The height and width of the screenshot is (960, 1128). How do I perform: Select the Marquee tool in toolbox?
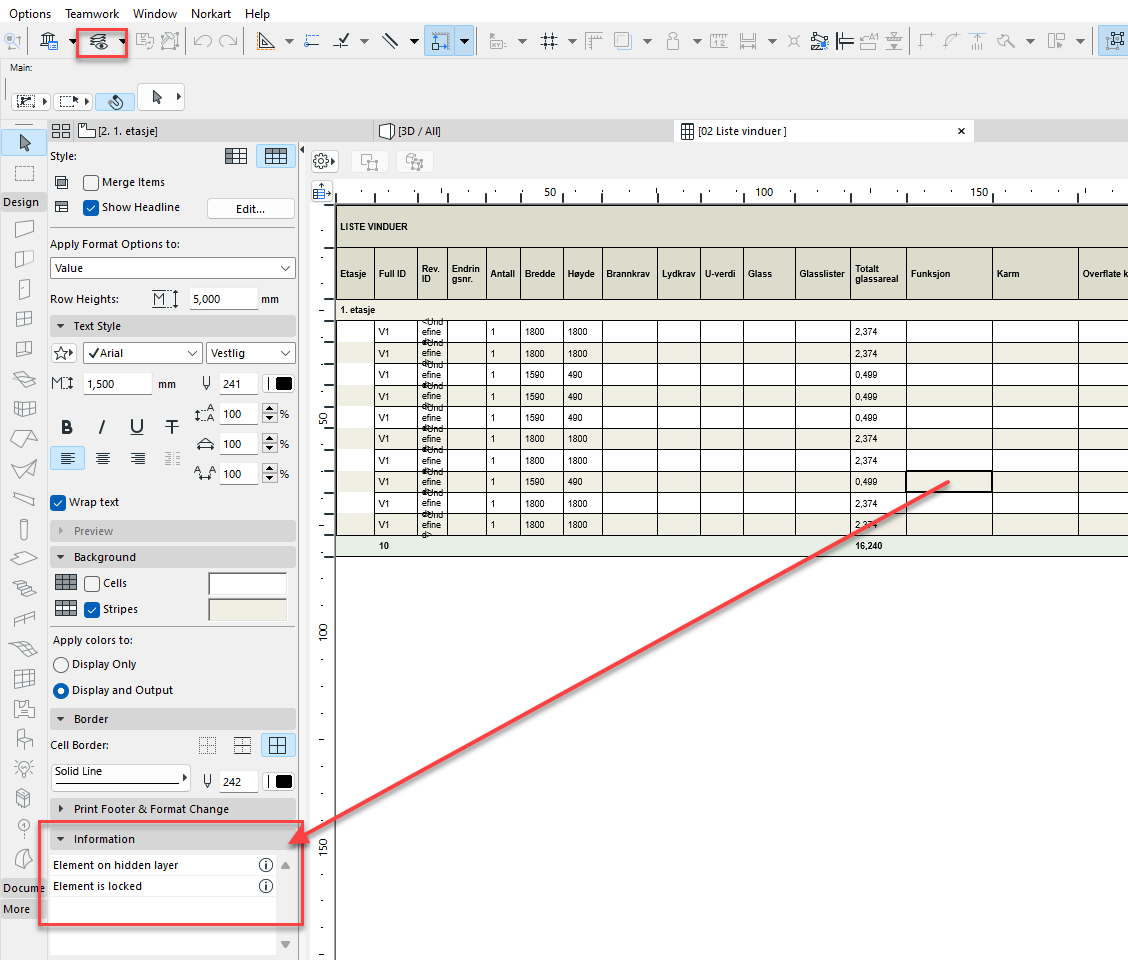(x=25, y=173)
